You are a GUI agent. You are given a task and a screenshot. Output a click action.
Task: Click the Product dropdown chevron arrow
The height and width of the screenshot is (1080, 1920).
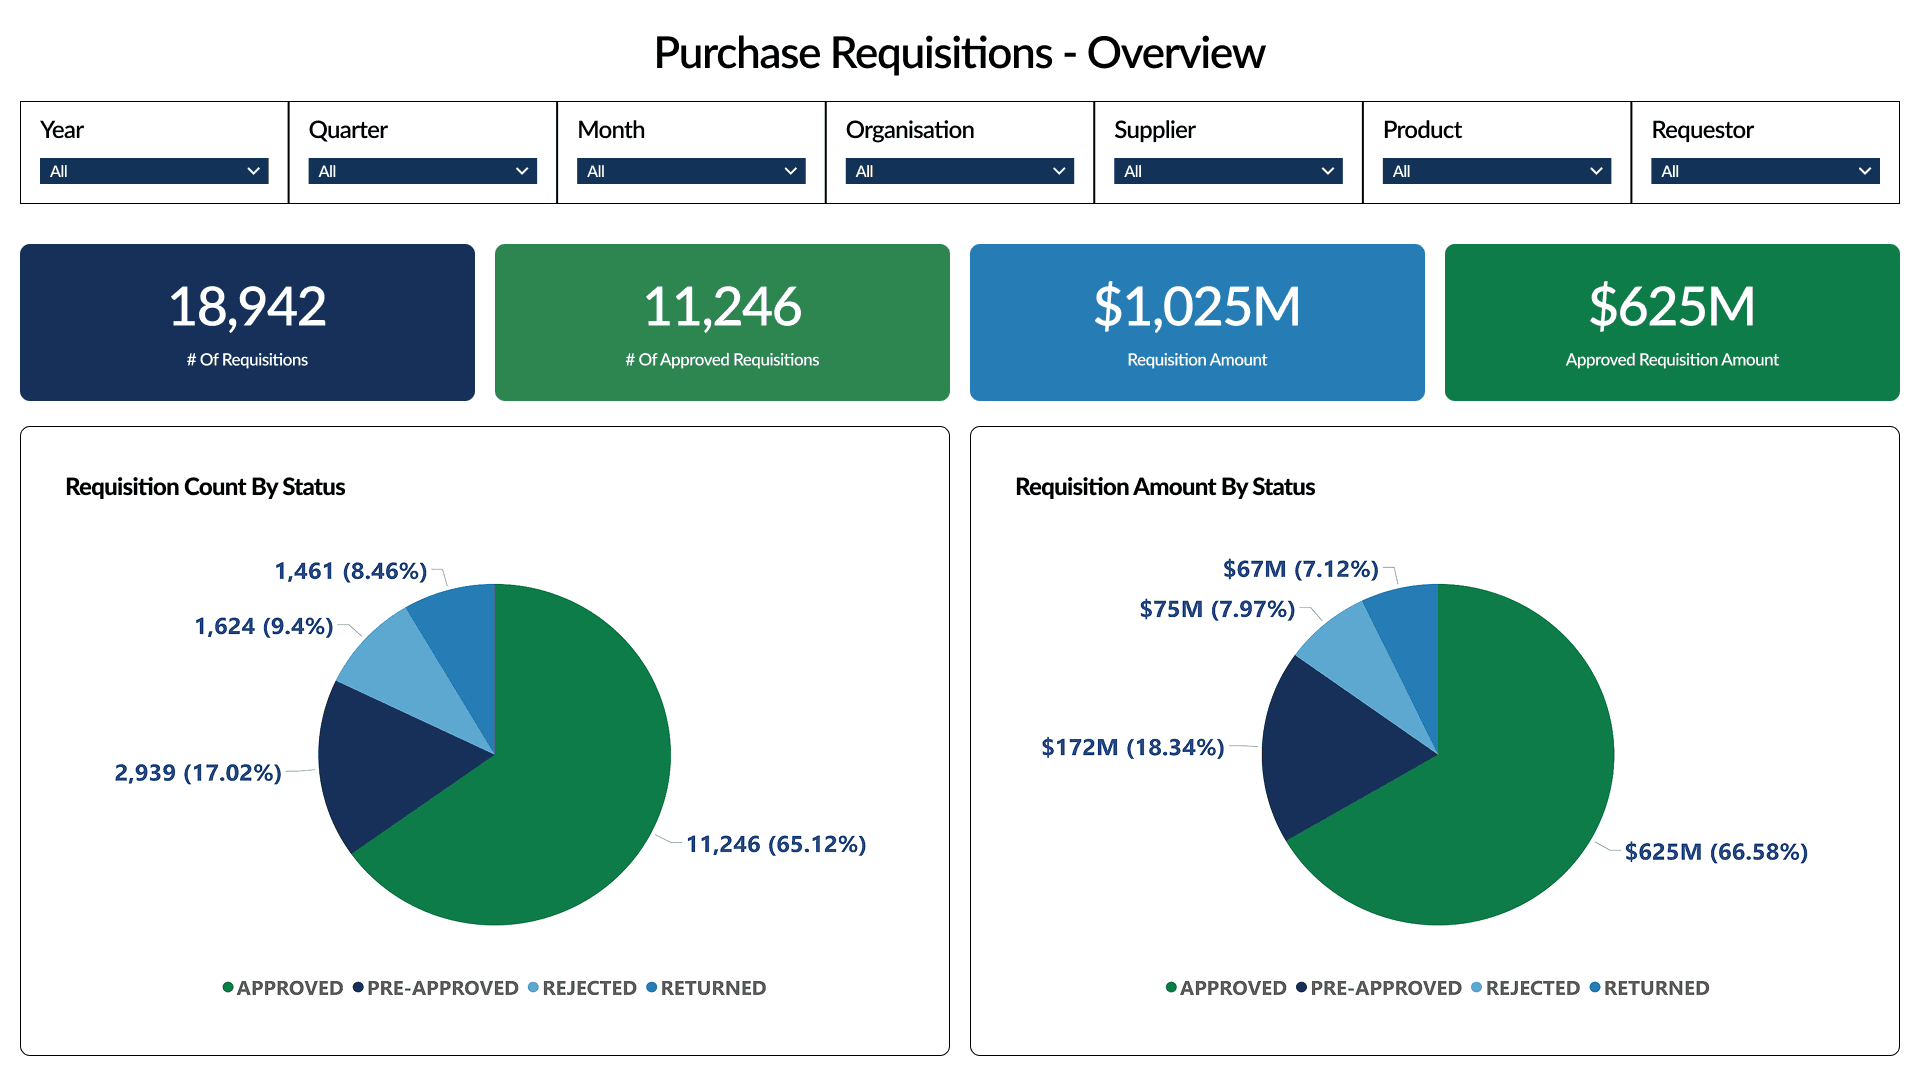point(1596,171)
